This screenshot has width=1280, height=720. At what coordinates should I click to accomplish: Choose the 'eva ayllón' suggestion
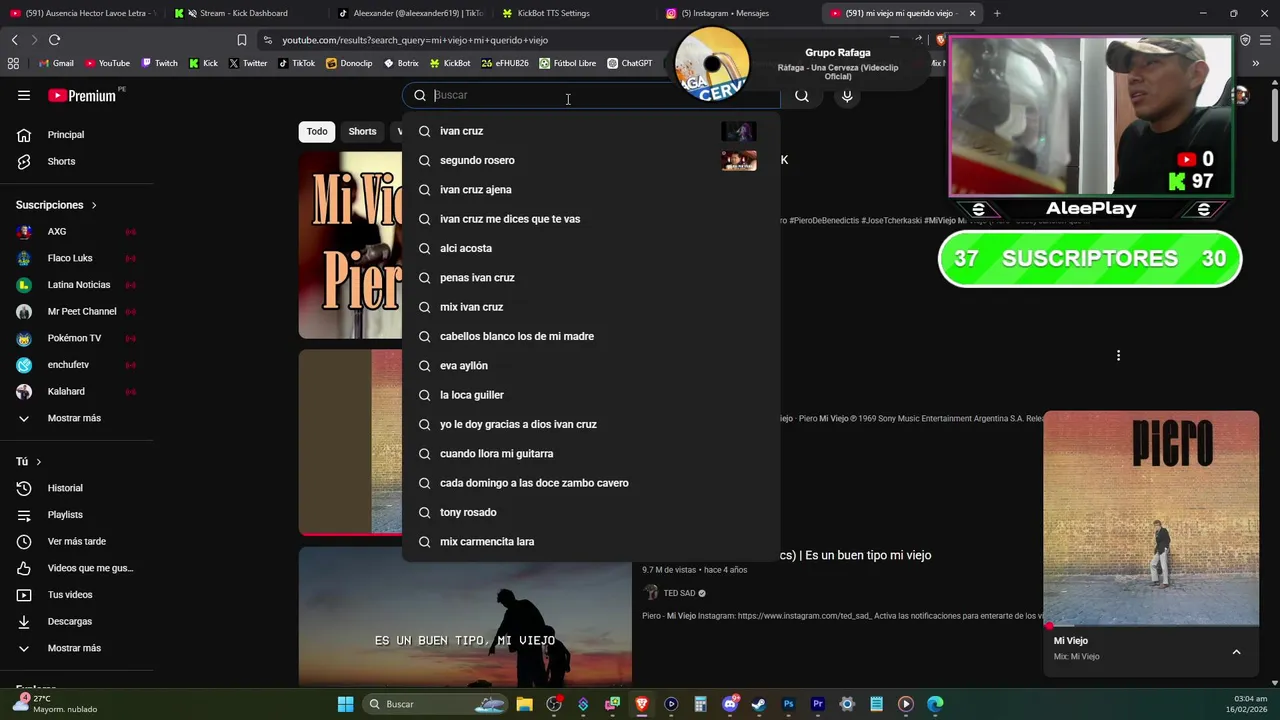(590, 366)
